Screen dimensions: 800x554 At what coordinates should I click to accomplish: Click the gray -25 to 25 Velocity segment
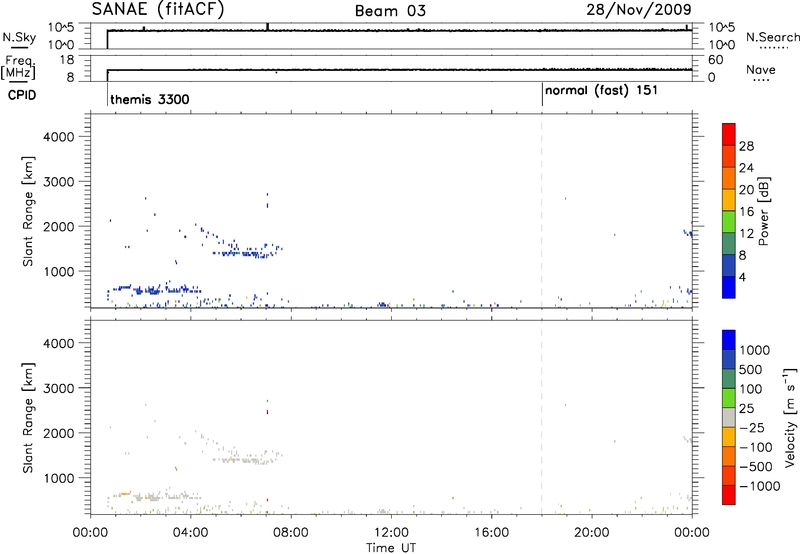pos(729,417)
